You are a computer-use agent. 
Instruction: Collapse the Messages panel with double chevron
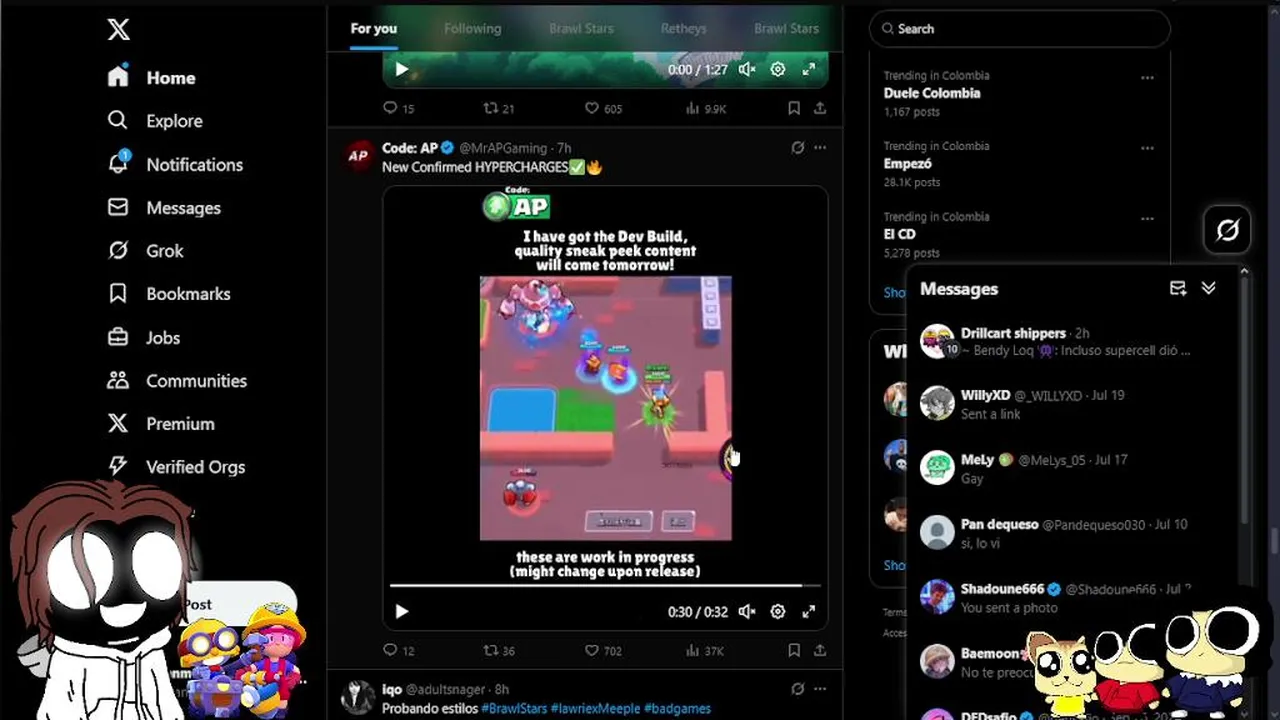click(x=1209, y=288)
